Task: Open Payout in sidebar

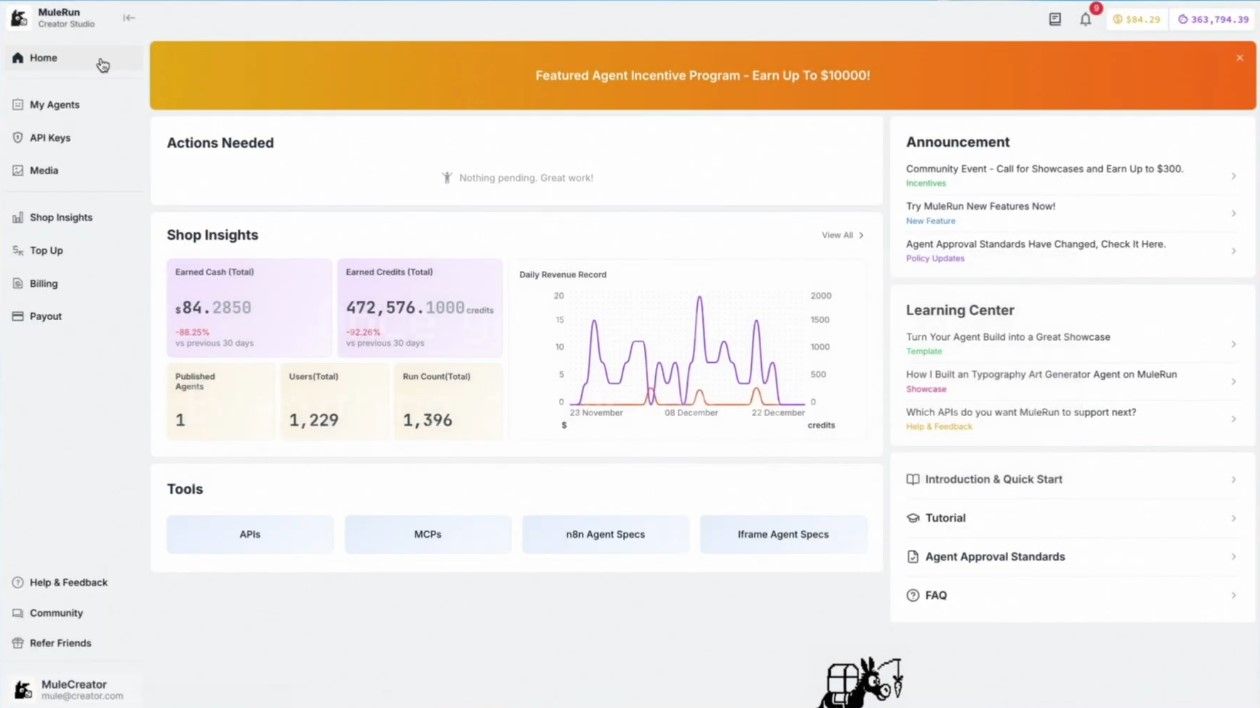Action: tap(72, 316)
